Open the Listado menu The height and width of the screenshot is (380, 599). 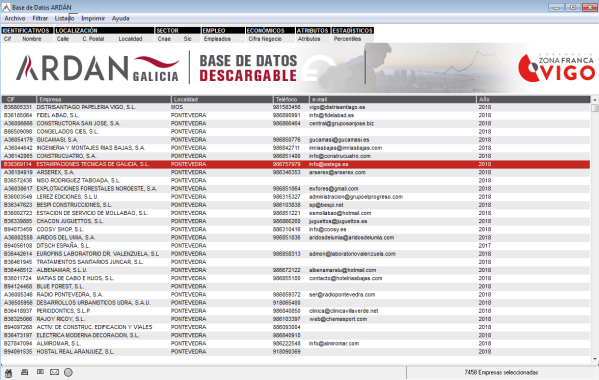(x=64, y=18)
